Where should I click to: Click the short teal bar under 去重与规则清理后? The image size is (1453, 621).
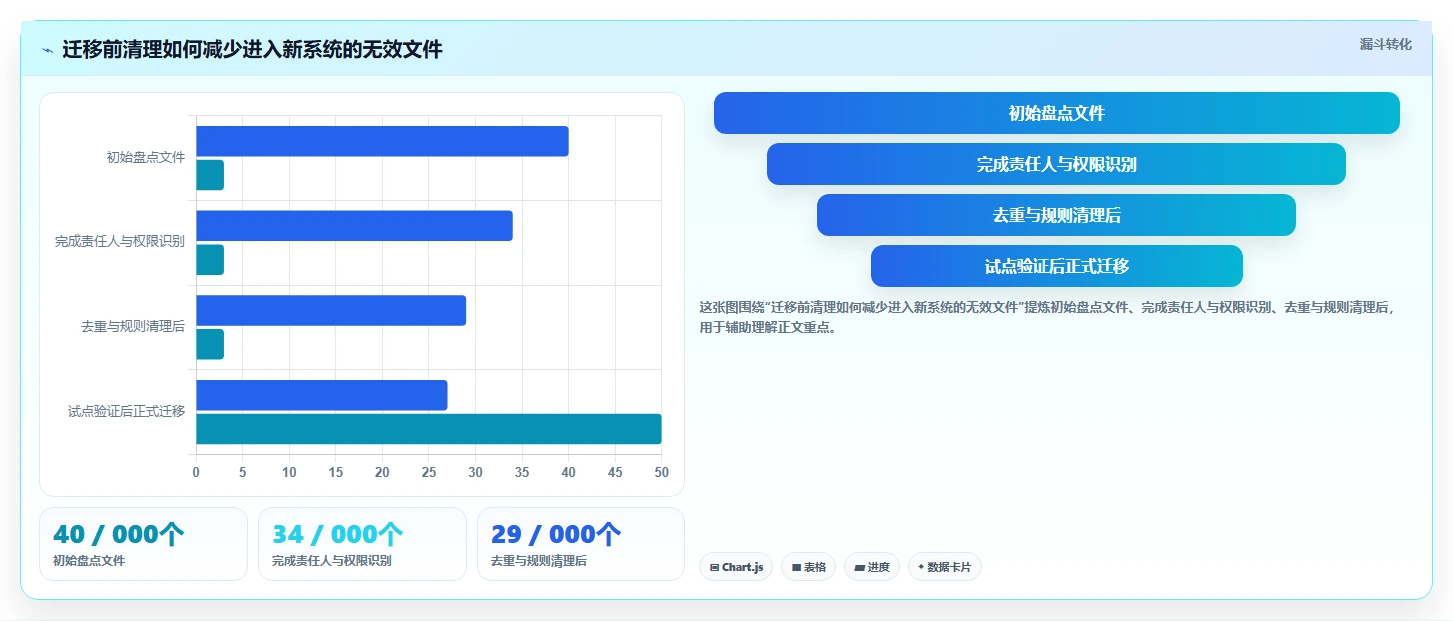(210, 344)
